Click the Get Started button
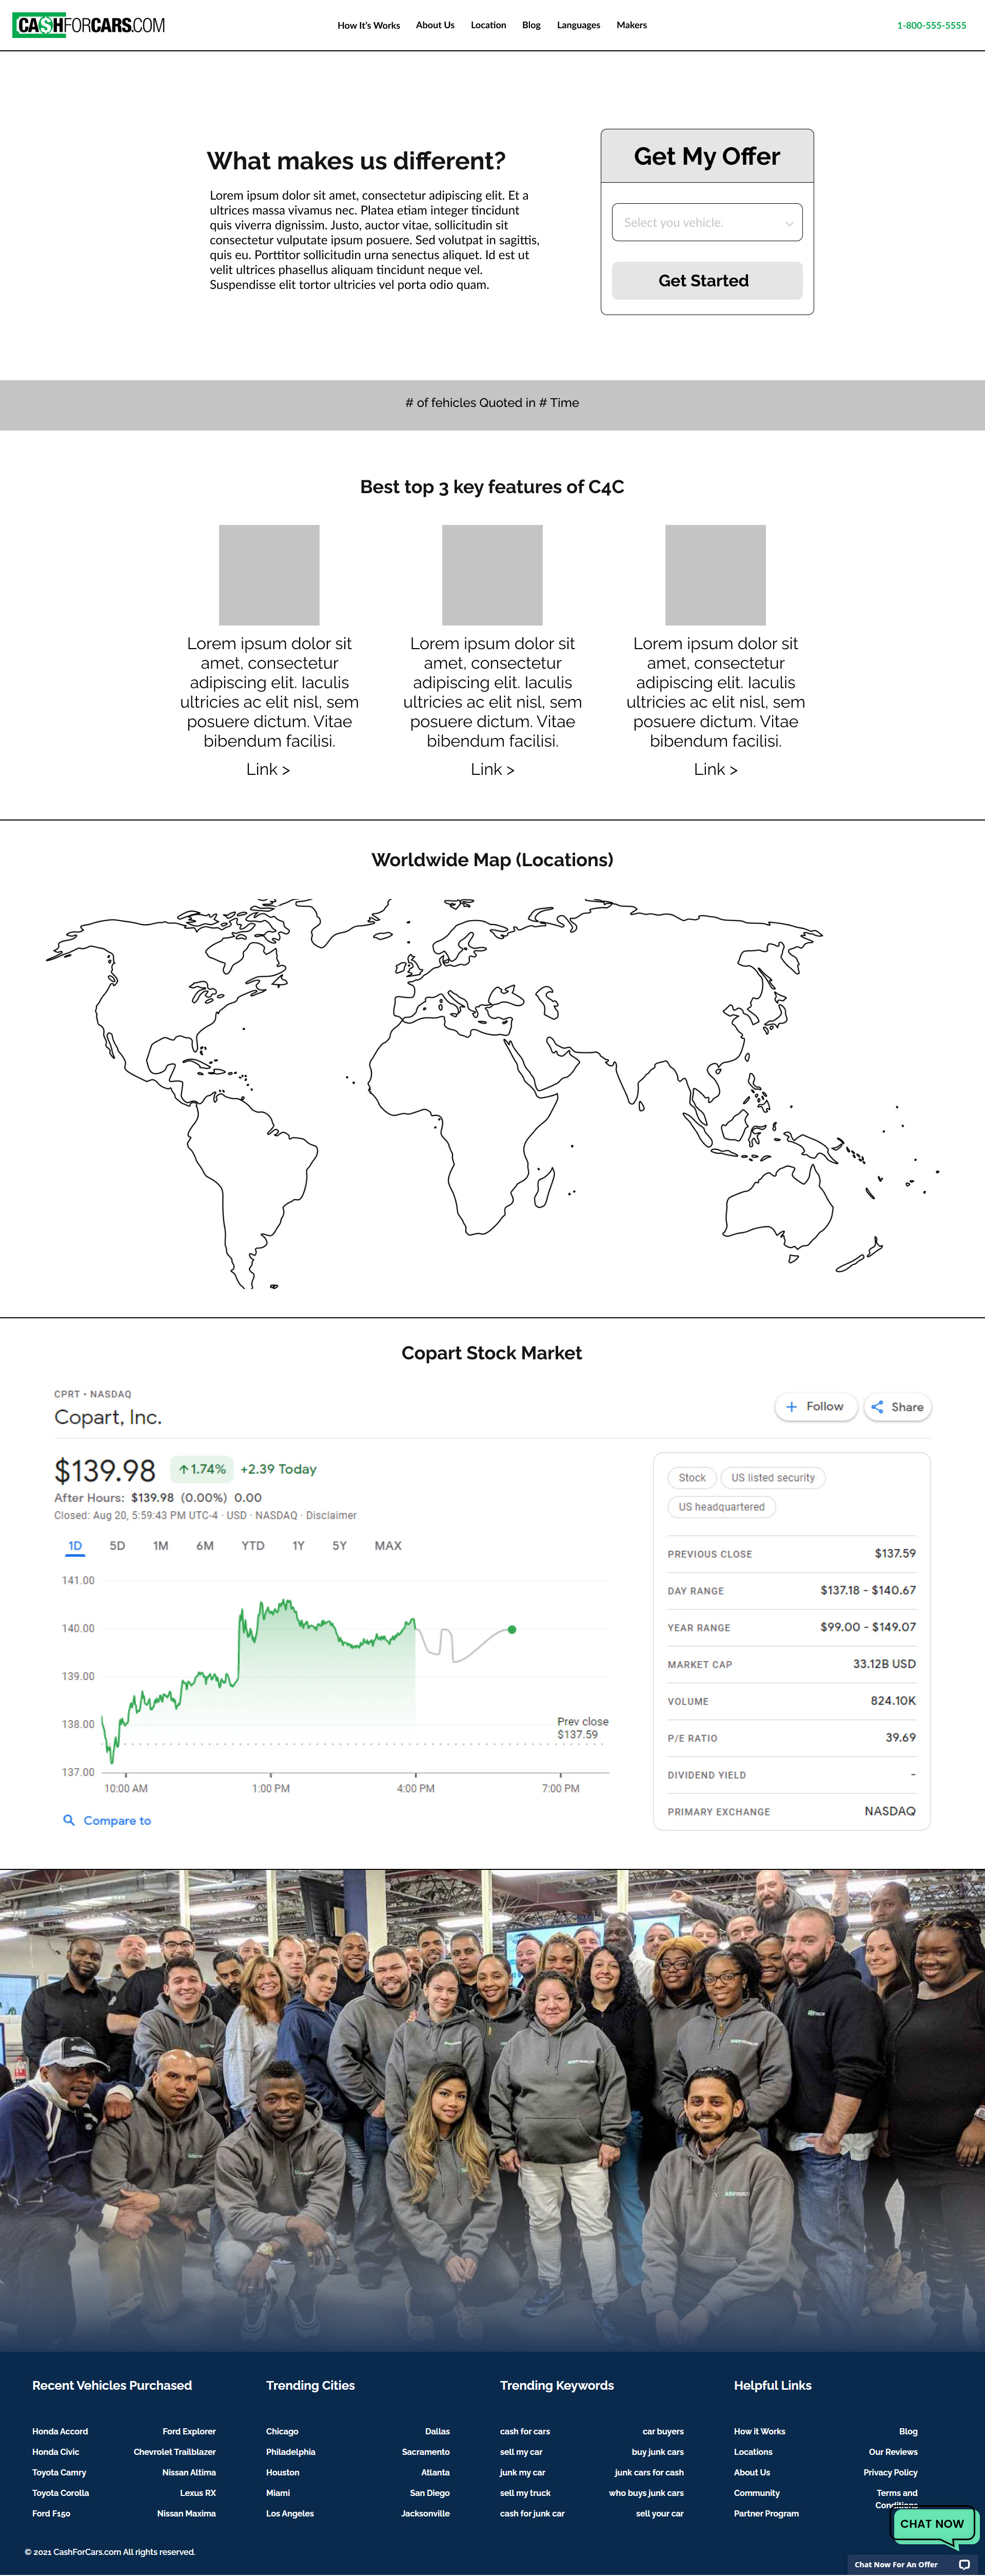The height and width of the screenshot is (2576, 985). tap(707, 280)
